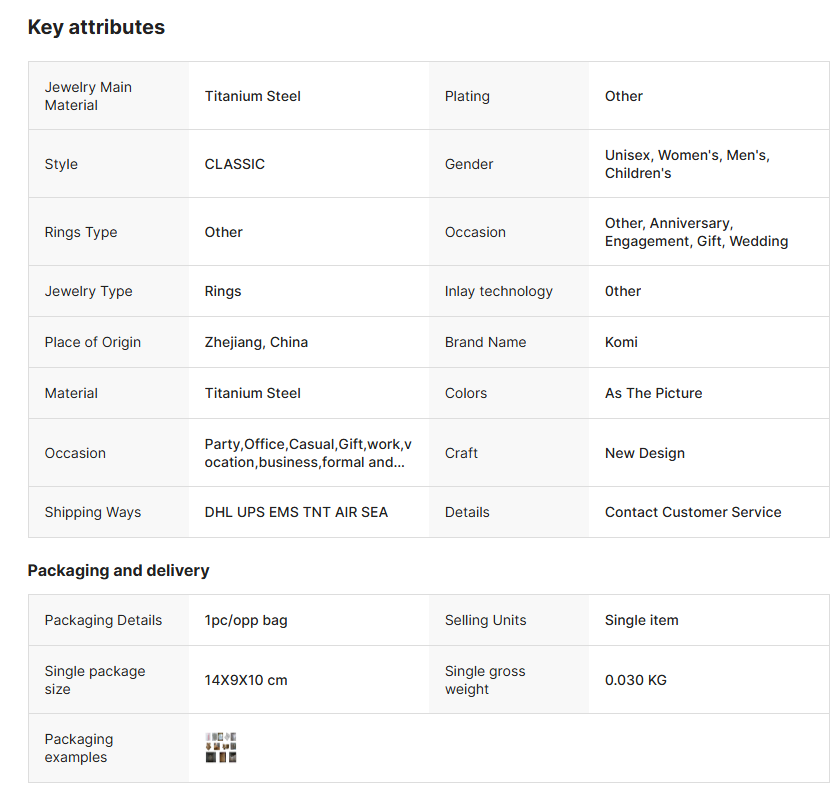Select the Komi brand name value
This screenshot has width=839, height=799.
pos(621,342)
